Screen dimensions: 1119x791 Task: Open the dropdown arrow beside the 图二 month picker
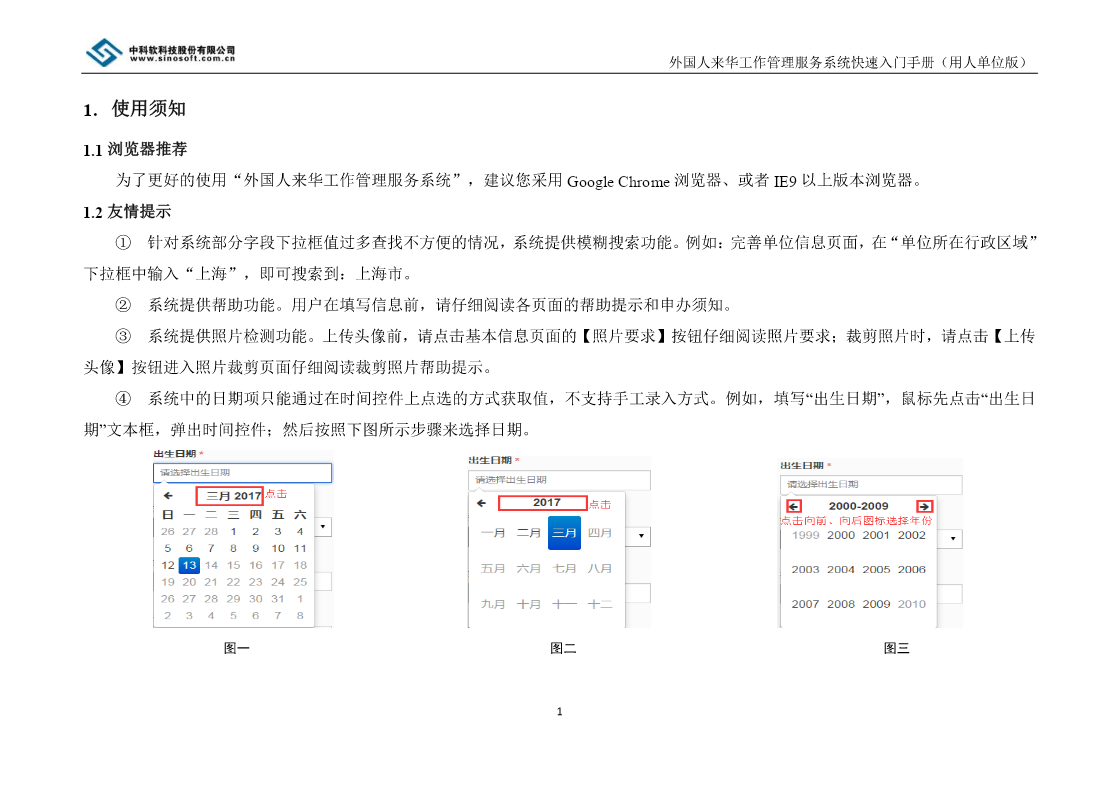[x=642, y=536]
